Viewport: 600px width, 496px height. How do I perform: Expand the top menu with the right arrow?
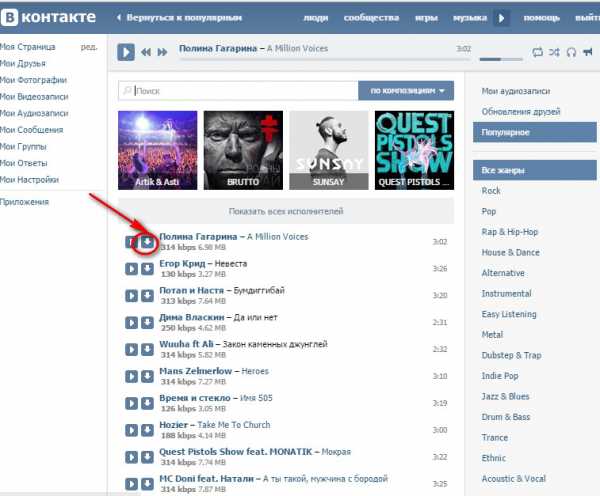[x=501, y=18]
